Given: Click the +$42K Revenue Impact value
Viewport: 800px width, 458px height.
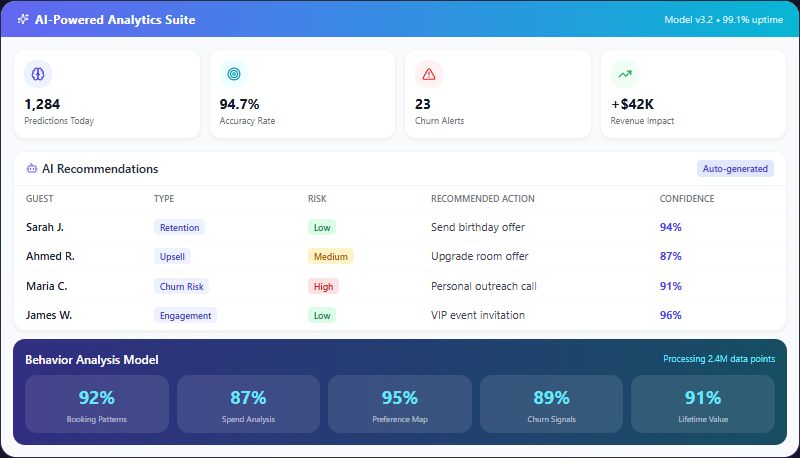Looking at the screenshot, I should [632, 105].
